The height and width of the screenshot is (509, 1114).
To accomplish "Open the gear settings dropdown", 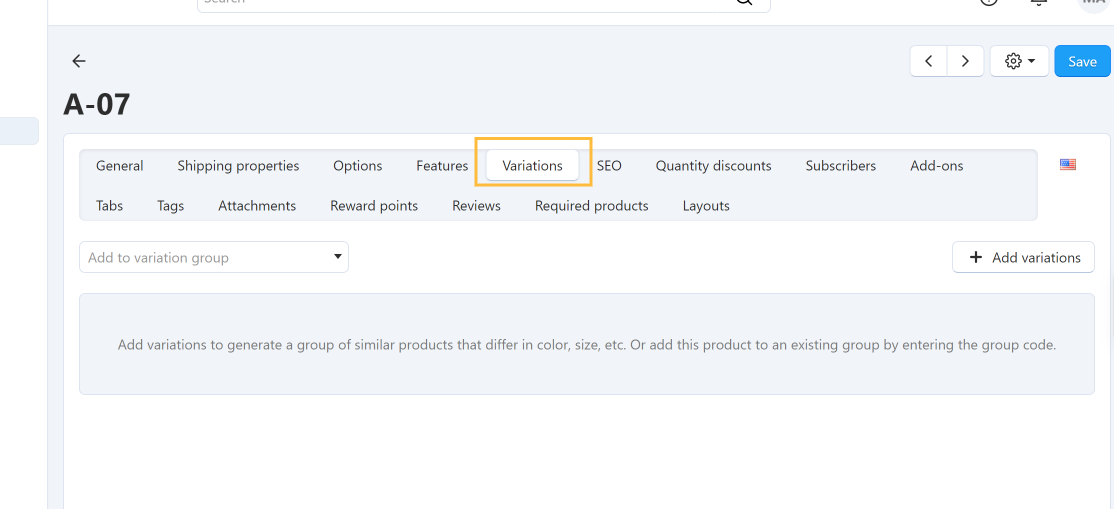I will (1020, 61).
